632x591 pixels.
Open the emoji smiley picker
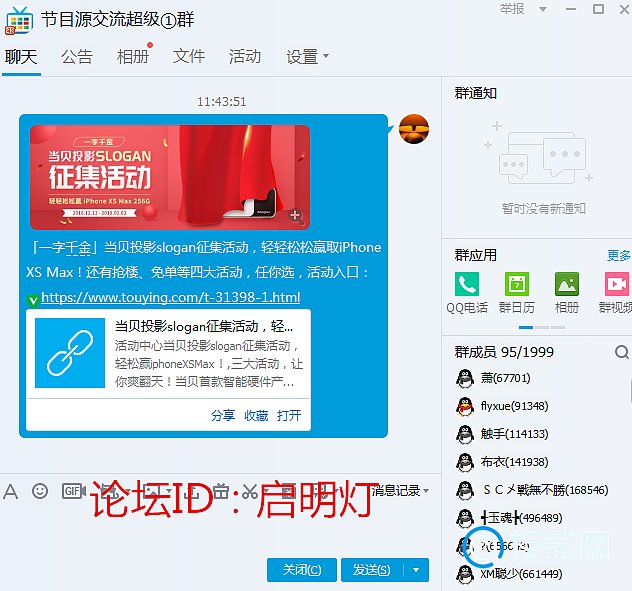[x=40, y=491]
